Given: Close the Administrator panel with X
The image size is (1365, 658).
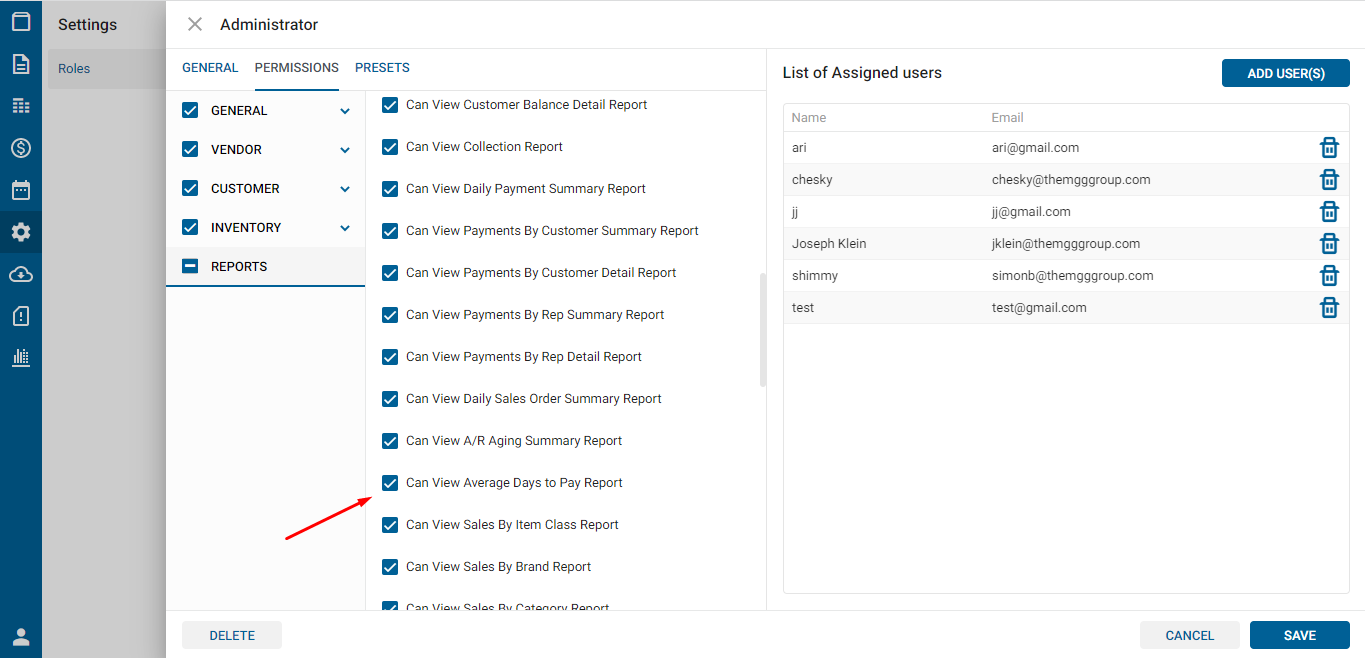Looking at the screenshot, I should 195,24.
